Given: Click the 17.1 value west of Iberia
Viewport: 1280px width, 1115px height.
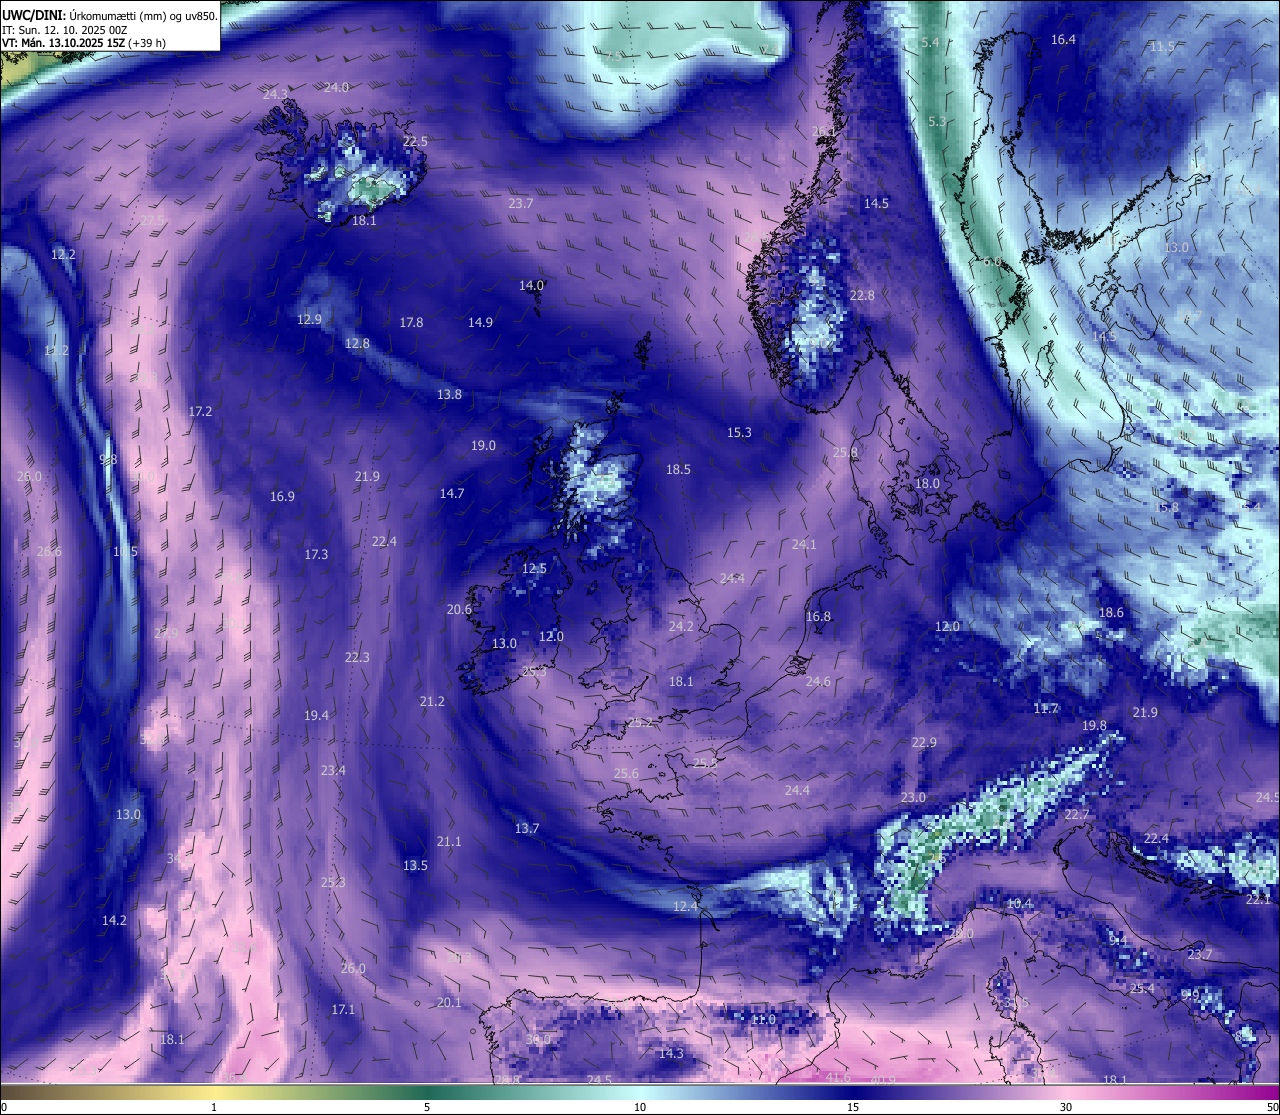Looking at the screenshot, I should click(x=343, y=1009).
